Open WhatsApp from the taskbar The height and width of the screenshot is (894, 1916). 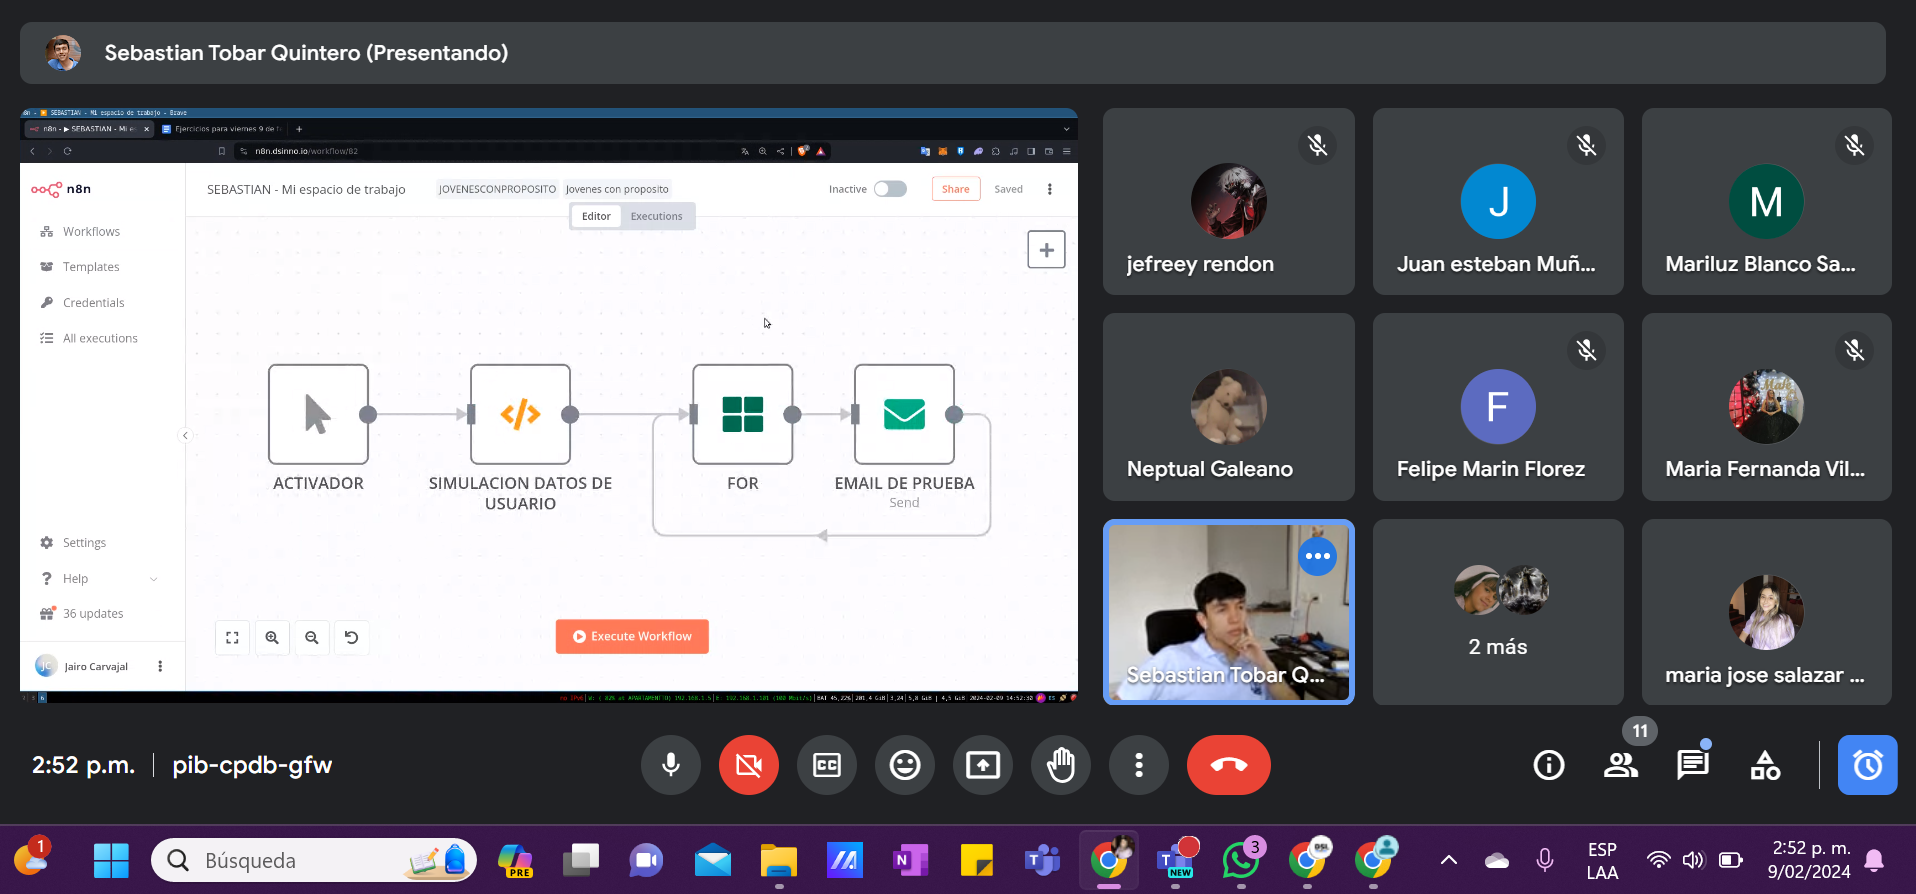pos(1241,860)
